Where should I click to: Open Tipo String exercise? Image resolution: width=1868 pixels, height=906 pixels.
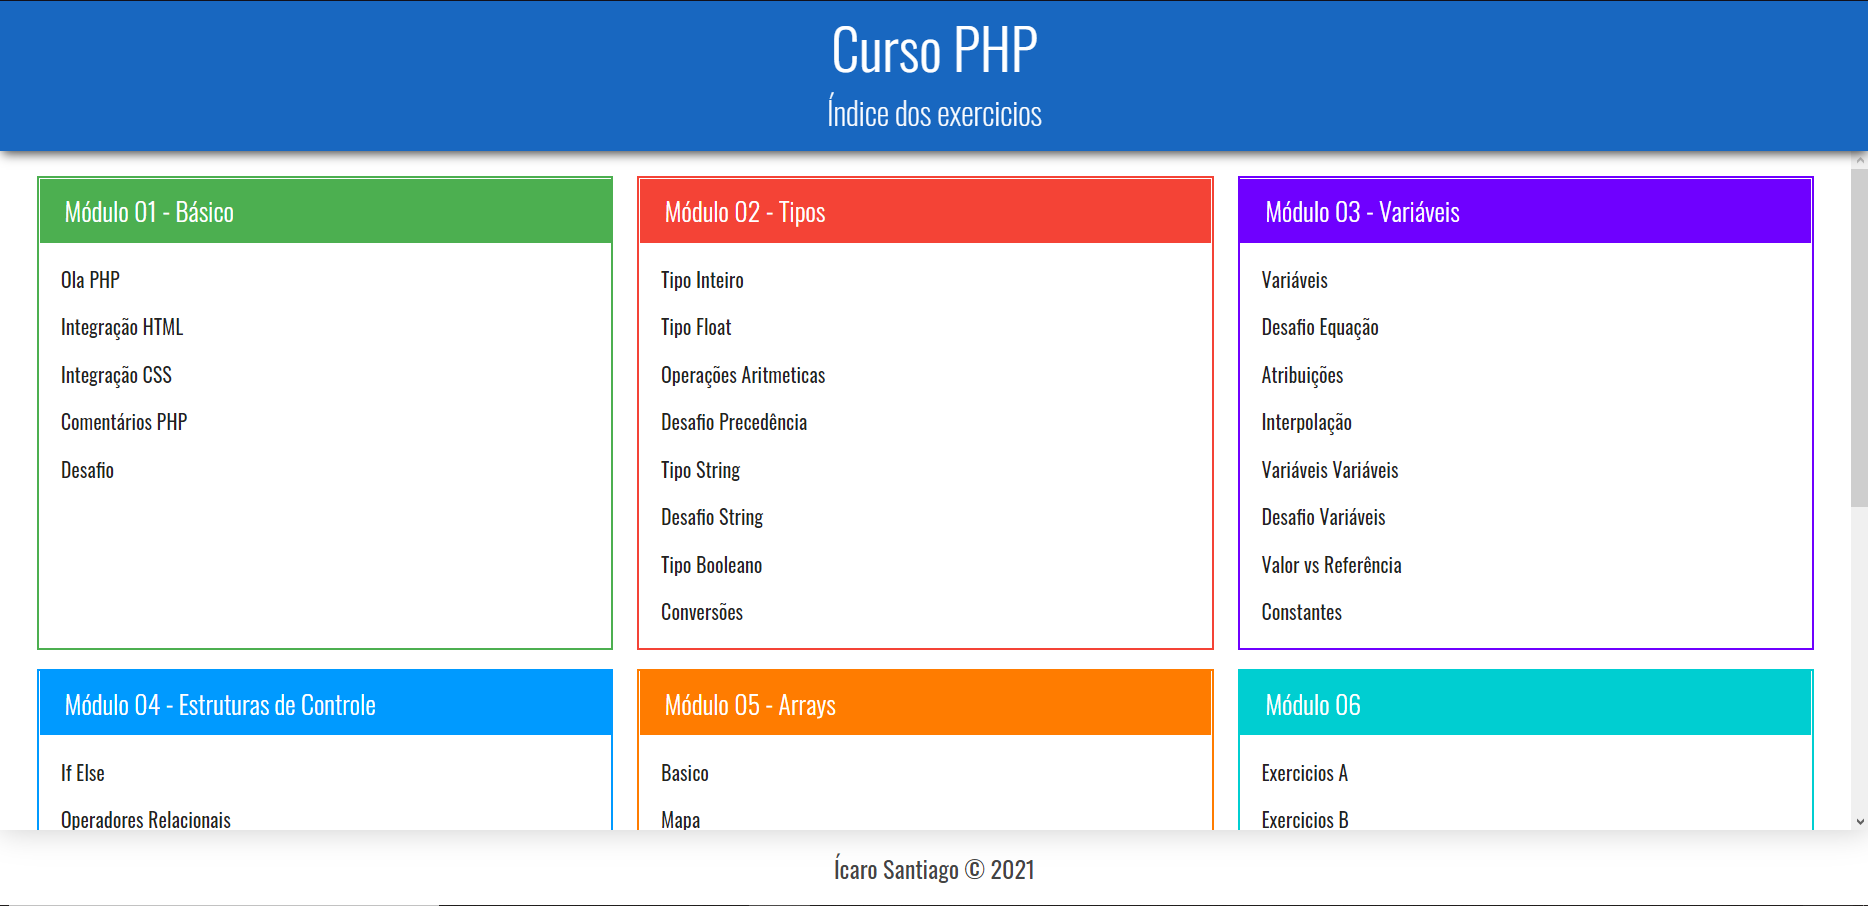(700, 470)
